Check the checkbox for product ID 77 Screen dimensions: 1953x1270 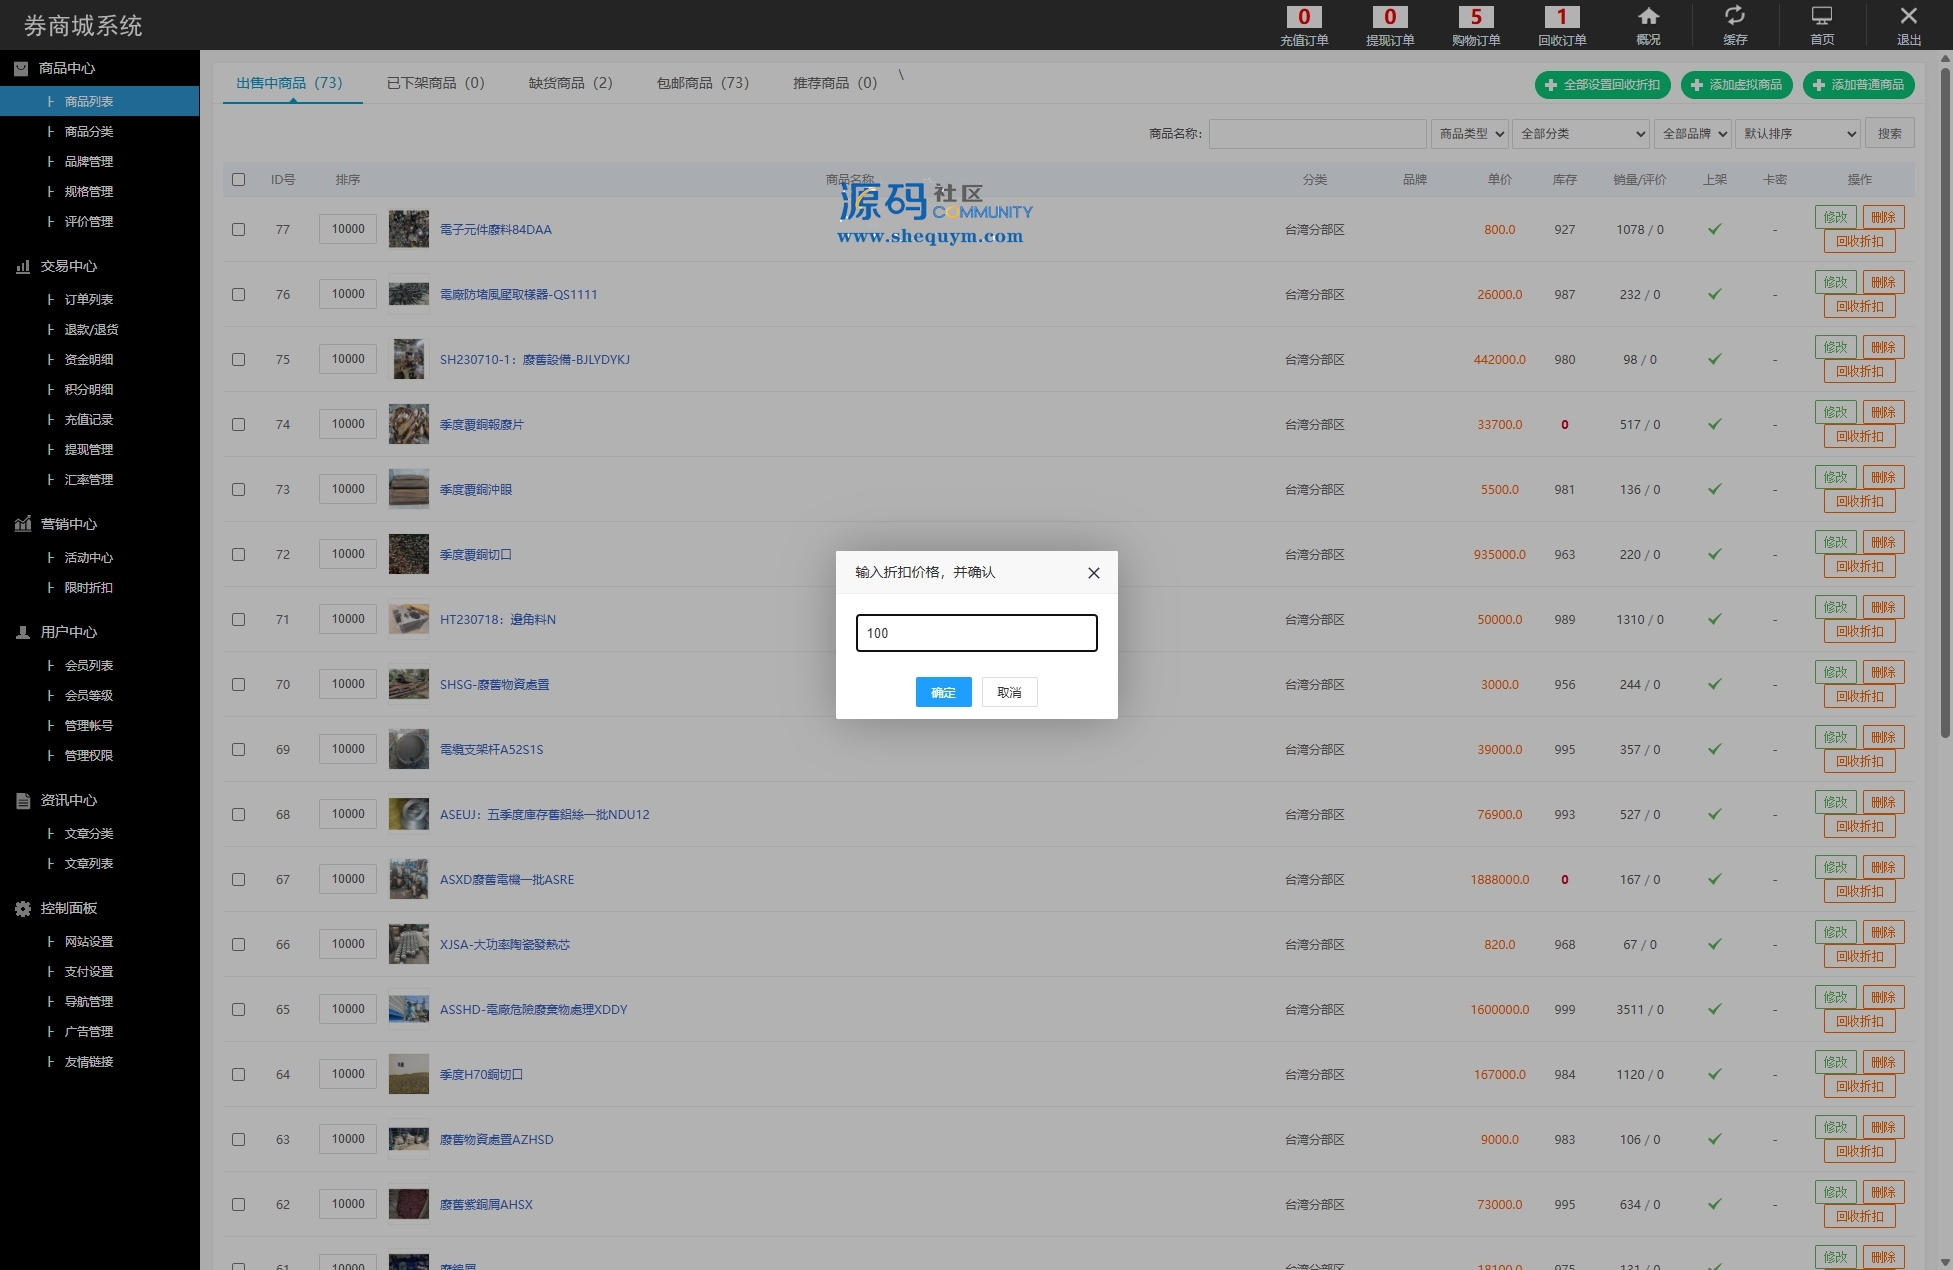tap(238, 229)
